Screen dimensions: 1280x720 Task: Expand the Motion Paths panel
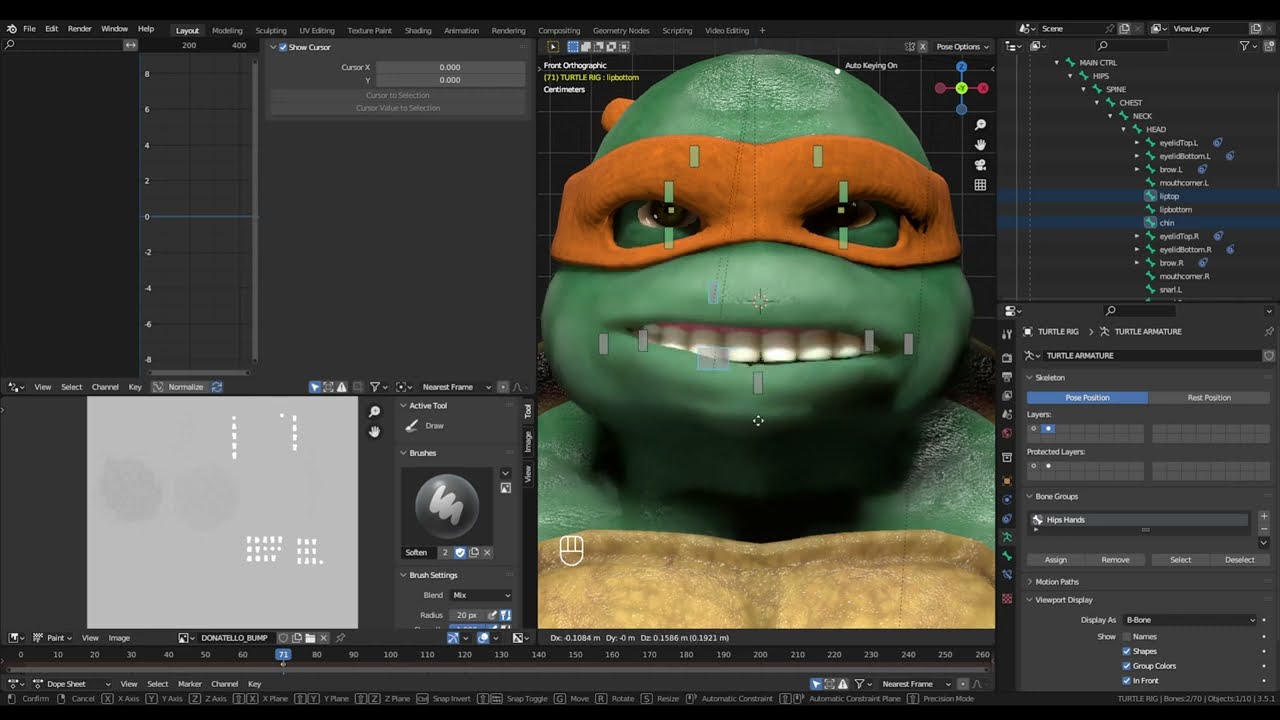point(1057,582)
